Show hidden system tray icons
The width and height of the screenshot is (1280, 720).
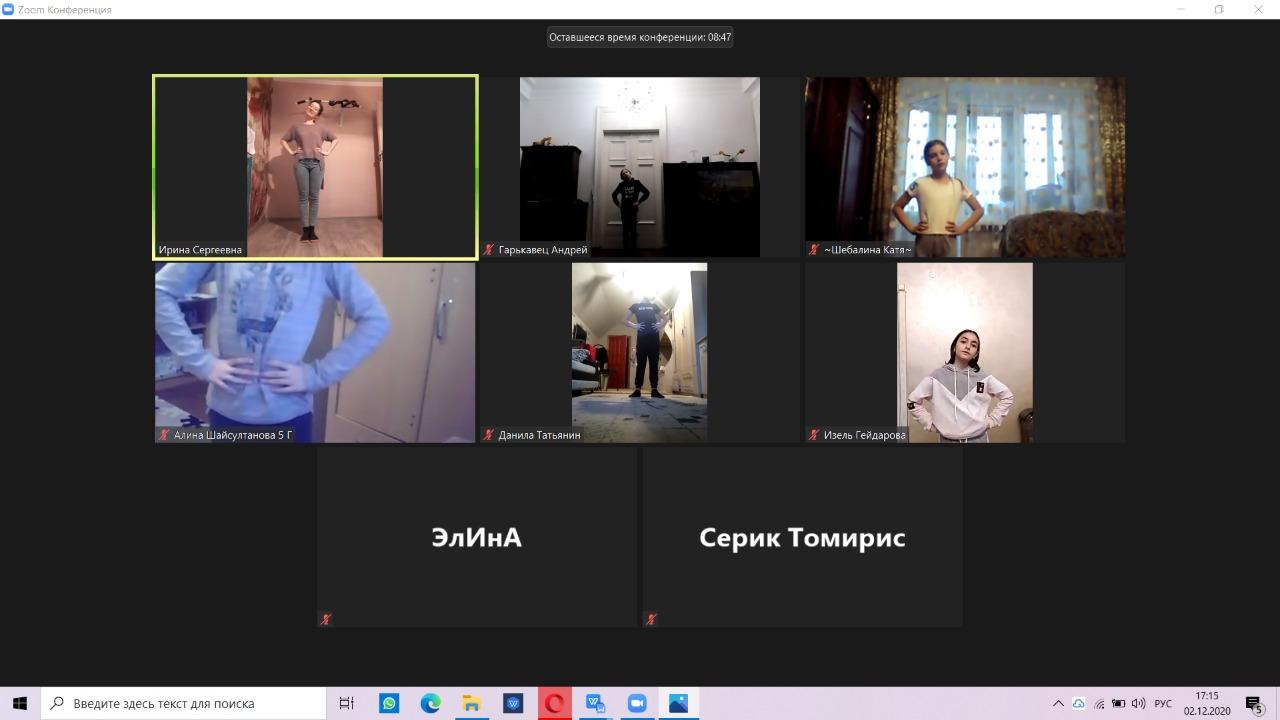[1058, 703]
